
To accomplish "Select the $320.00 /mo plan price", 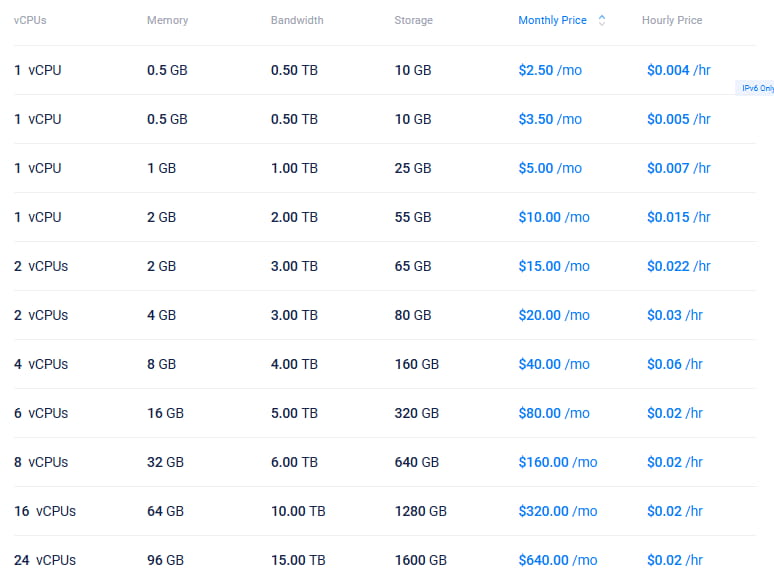I will pyautogui.click(x=557, y=511).
